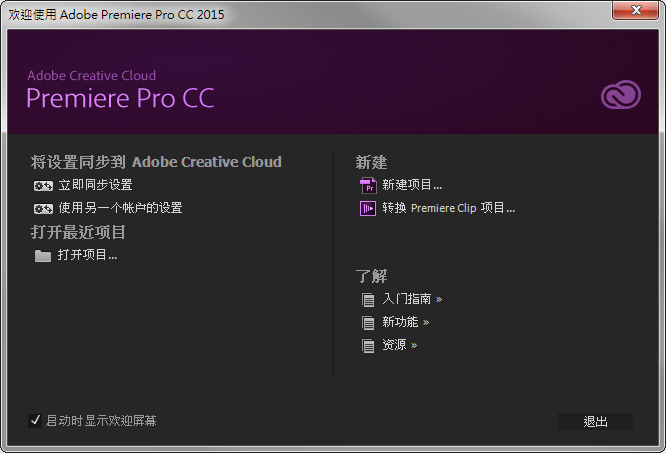Open the 新功能 link
The width and height of the screenshot is (666, 453).
(x=406, y=322)
